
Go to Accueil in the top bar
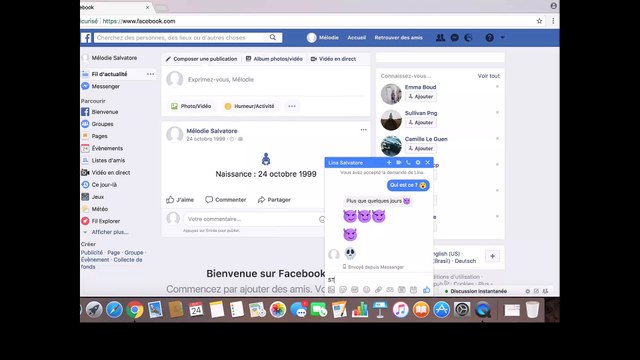click(357, 38)
